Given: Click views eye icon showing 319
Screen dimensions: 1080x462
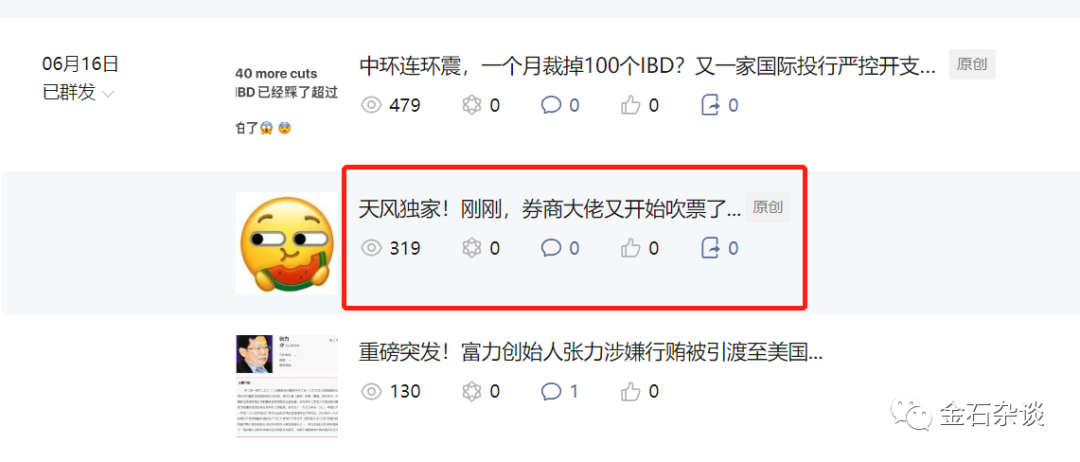Looking at the screenshot, I should tap(371, 248).
